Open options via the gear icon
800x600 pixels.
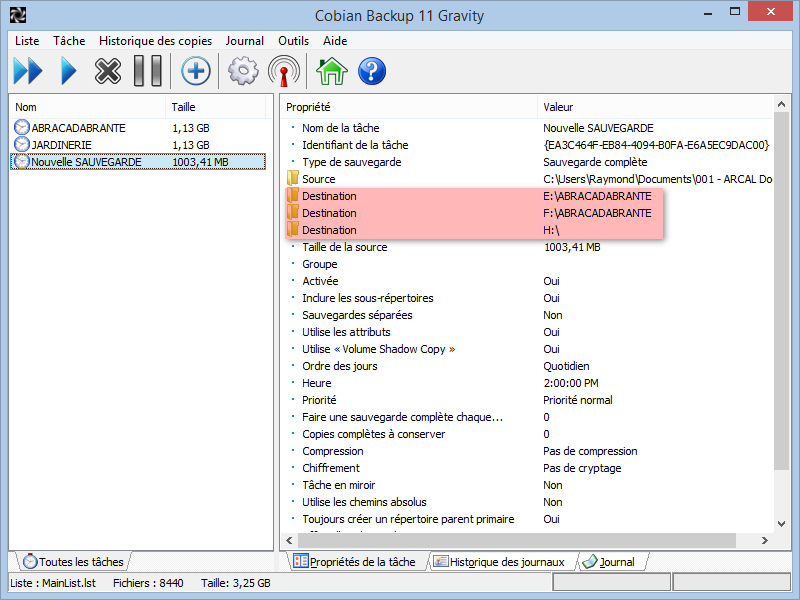[x=243, y=71]
